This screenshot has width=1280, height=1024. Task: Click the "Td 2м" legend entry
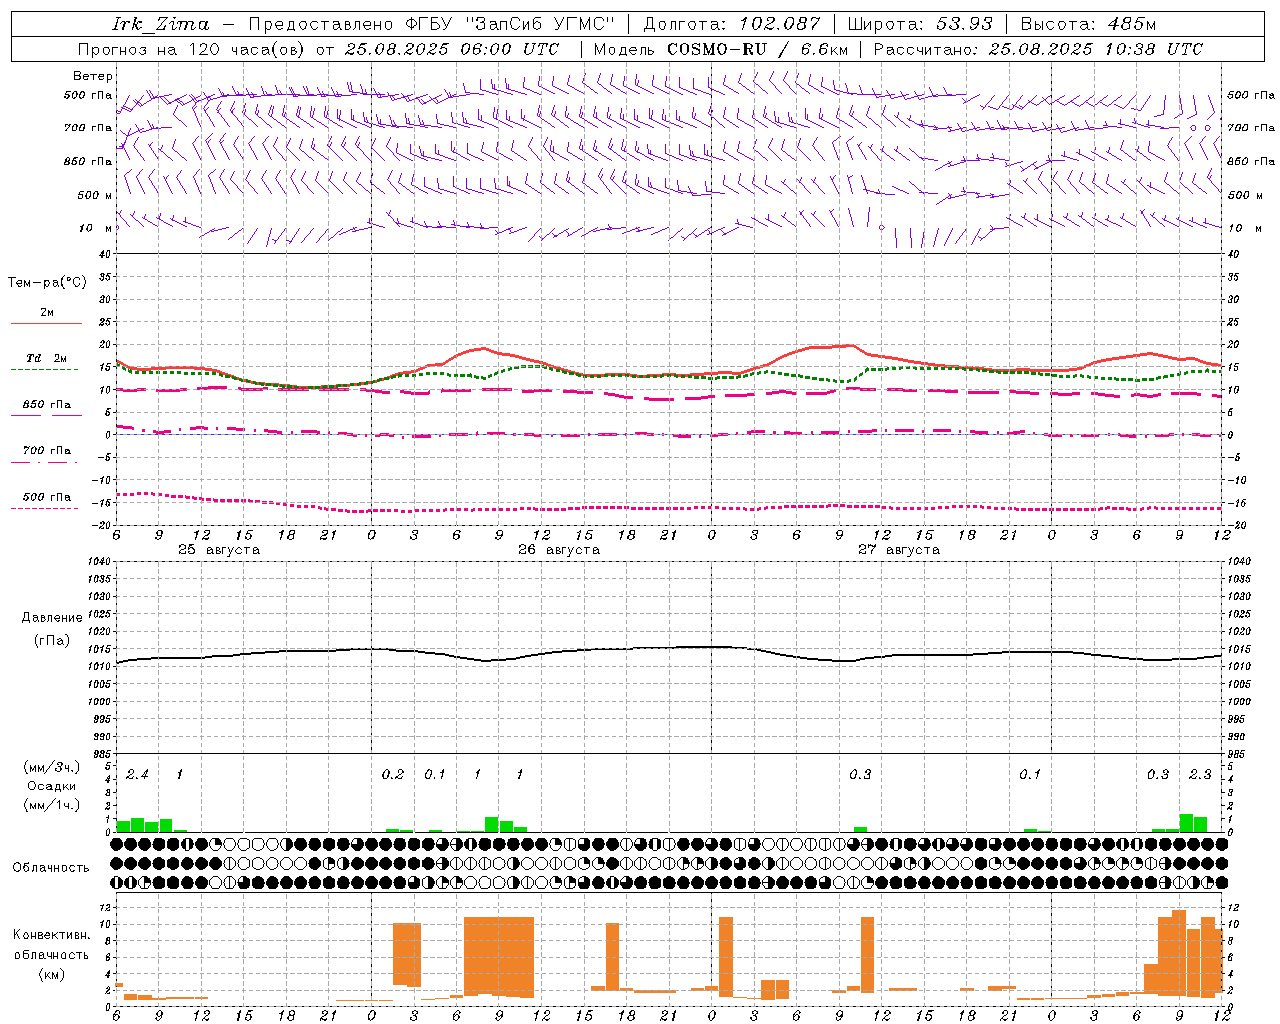tap(47, 358)
